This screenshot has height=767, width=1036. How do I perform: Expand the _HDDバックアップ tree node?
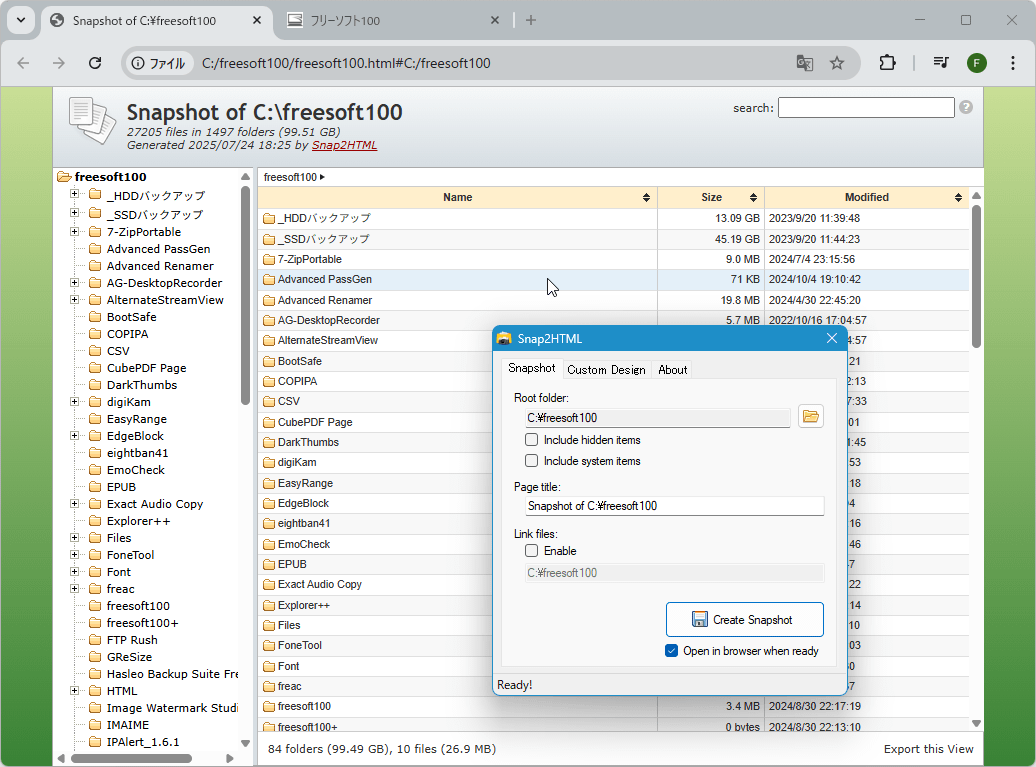[75, 194]
